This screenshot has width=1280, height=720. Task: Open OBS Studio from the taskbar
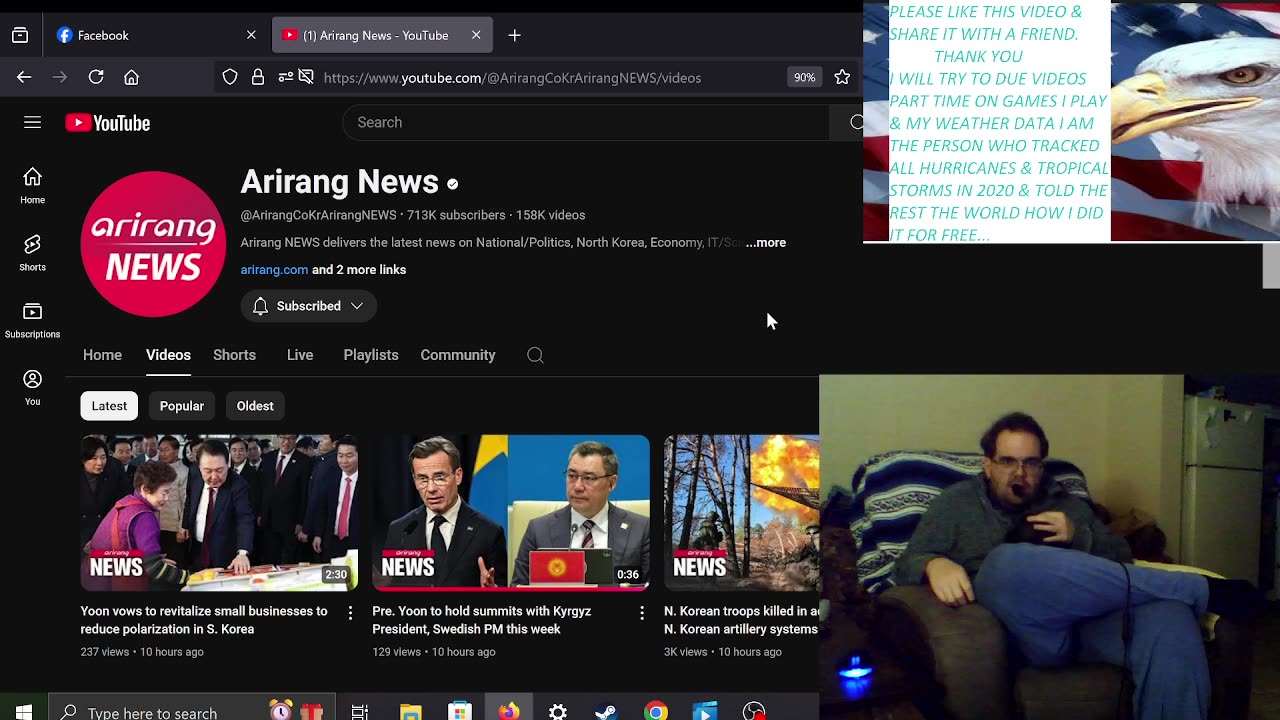click(x=754, y=712)
